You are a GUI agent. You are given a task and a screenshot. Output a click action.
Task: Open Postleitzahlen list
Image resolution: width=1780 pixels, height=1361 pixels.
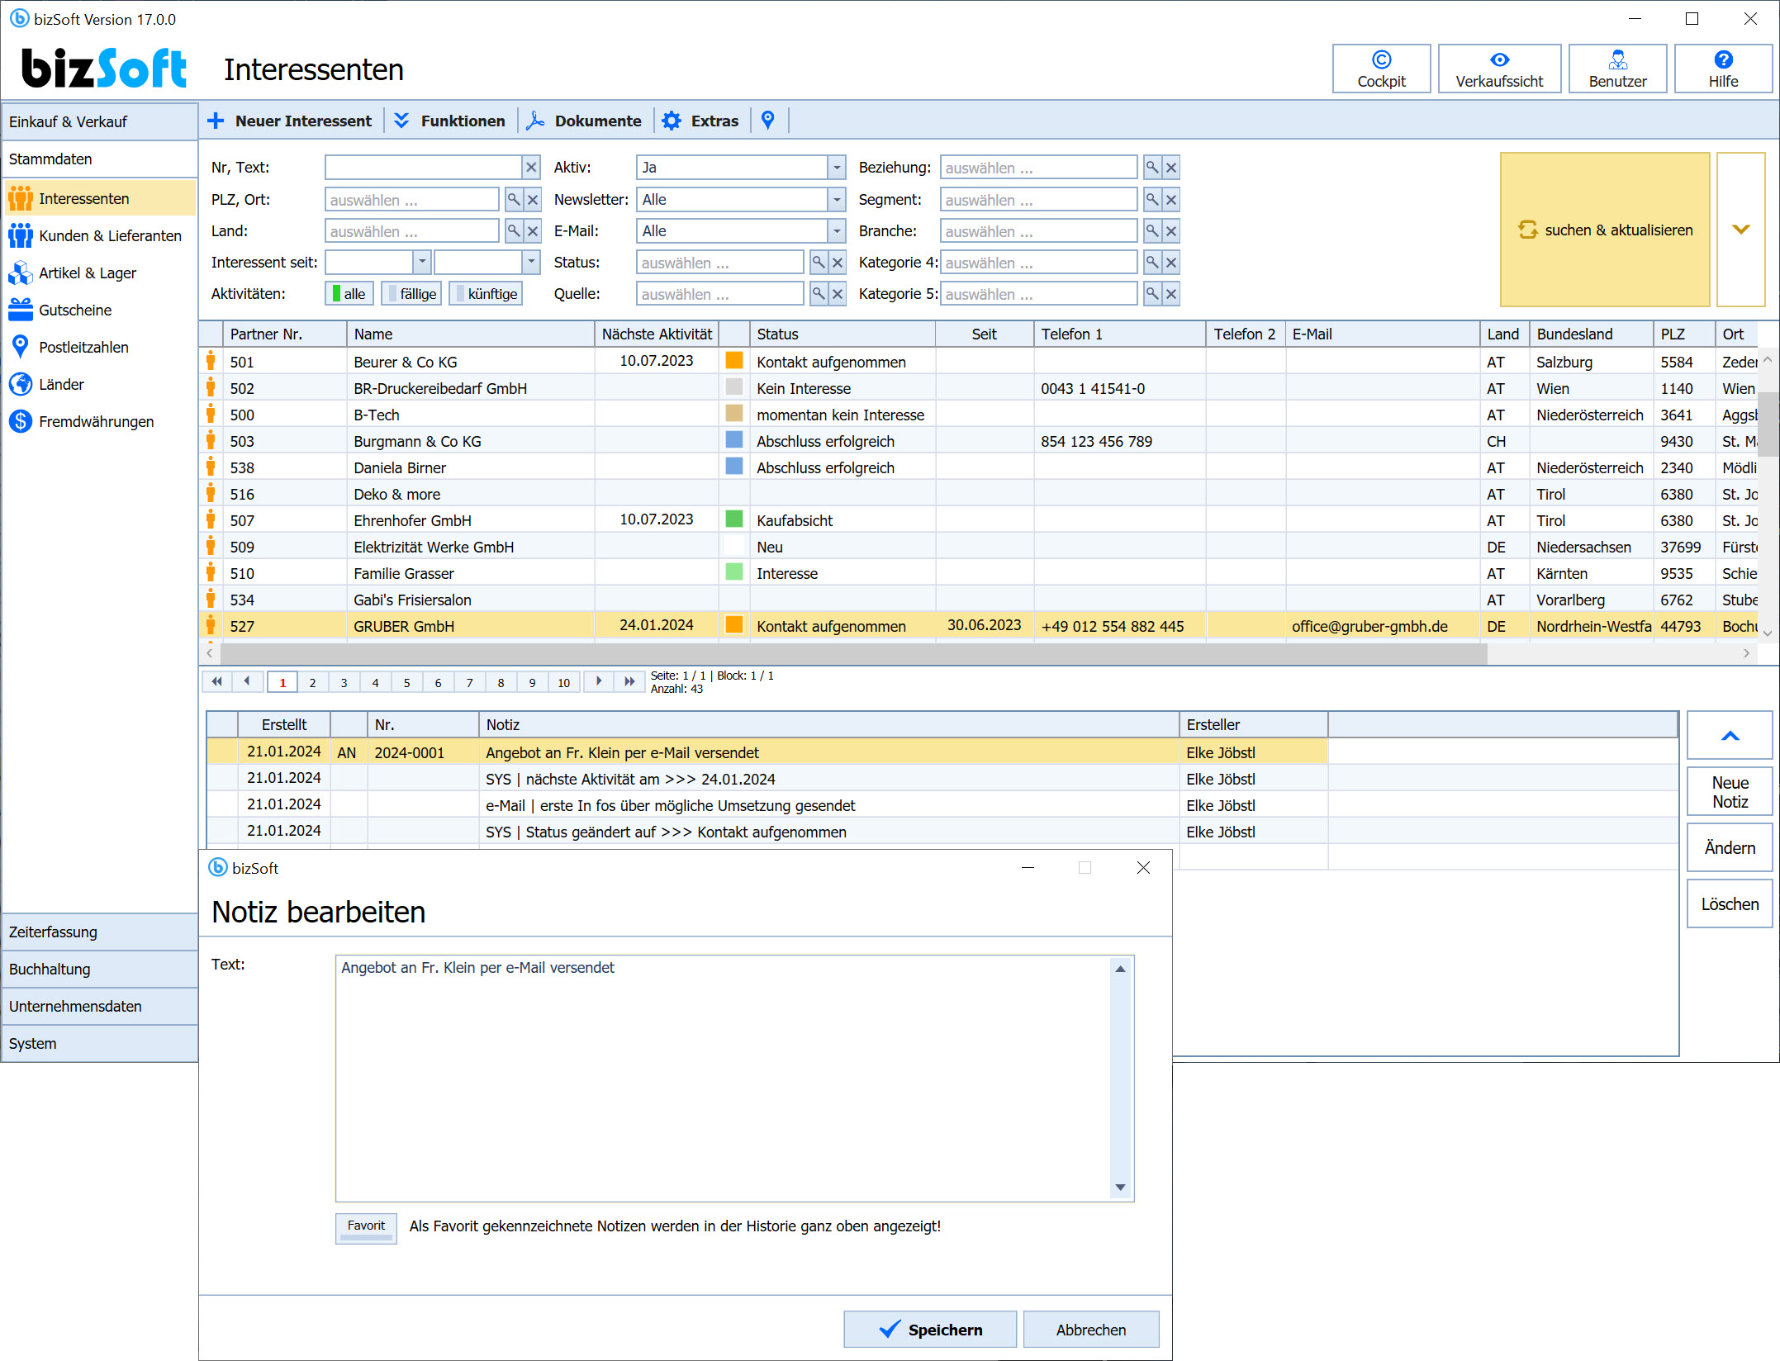(99, 347)
